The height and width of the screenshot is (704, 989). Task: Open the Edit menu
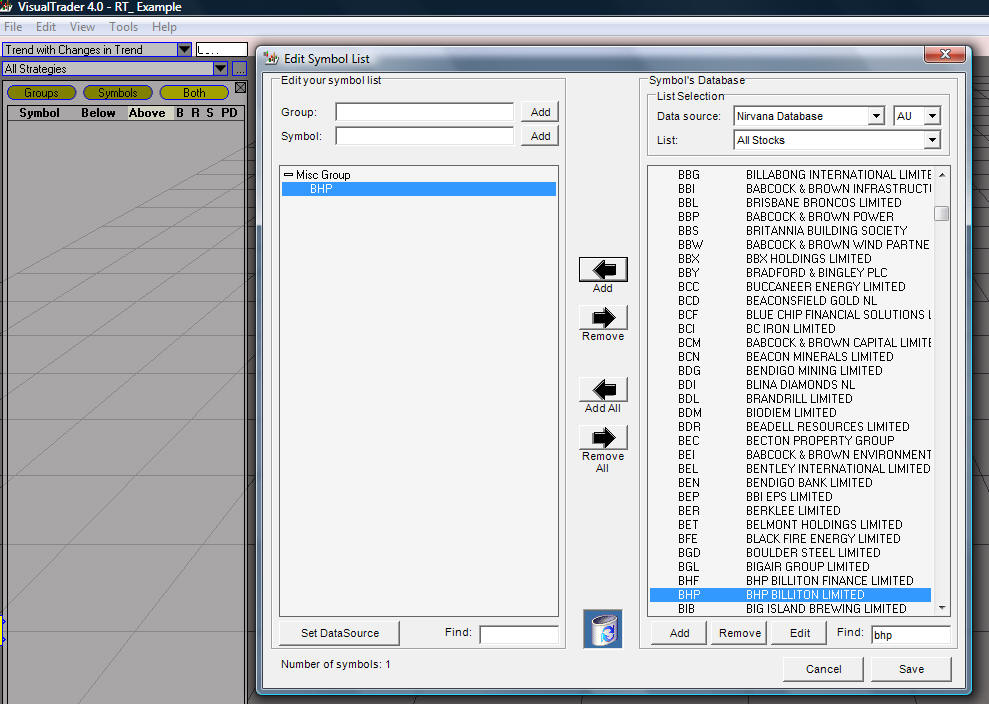(x=45, y=27)
